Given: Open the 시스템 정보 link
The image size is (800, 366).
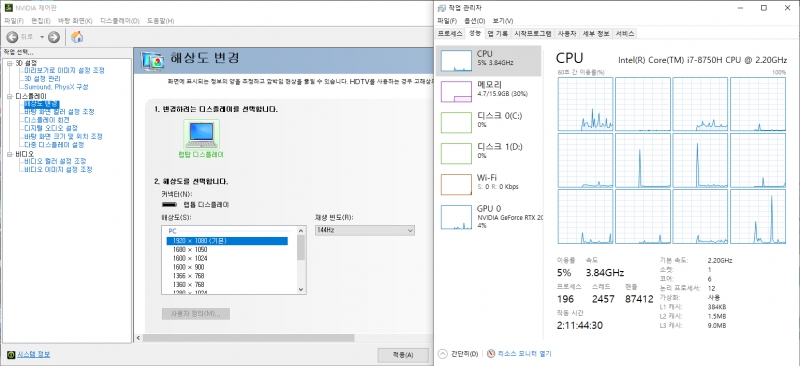Looking at the screenshot, I should coord(34,354).
